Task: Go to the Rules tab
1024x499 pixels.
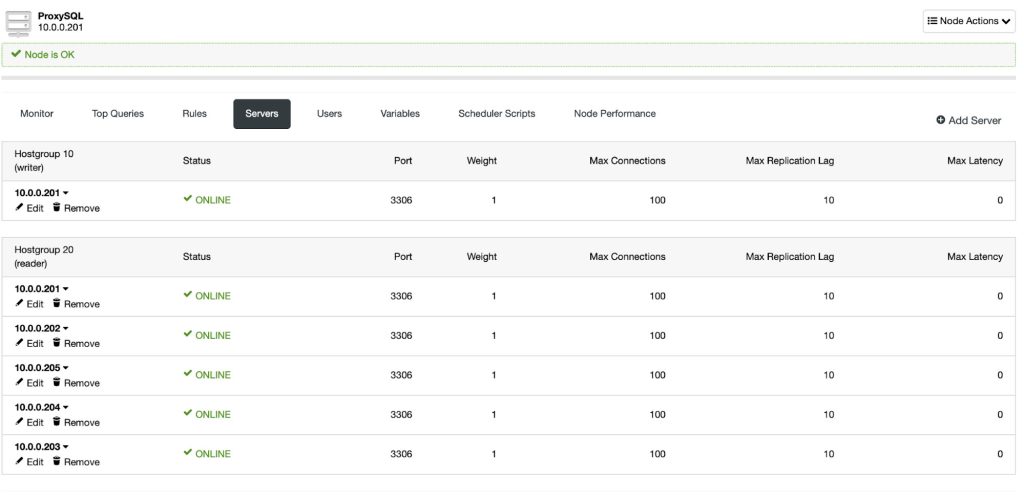Action: pos(195,114)
